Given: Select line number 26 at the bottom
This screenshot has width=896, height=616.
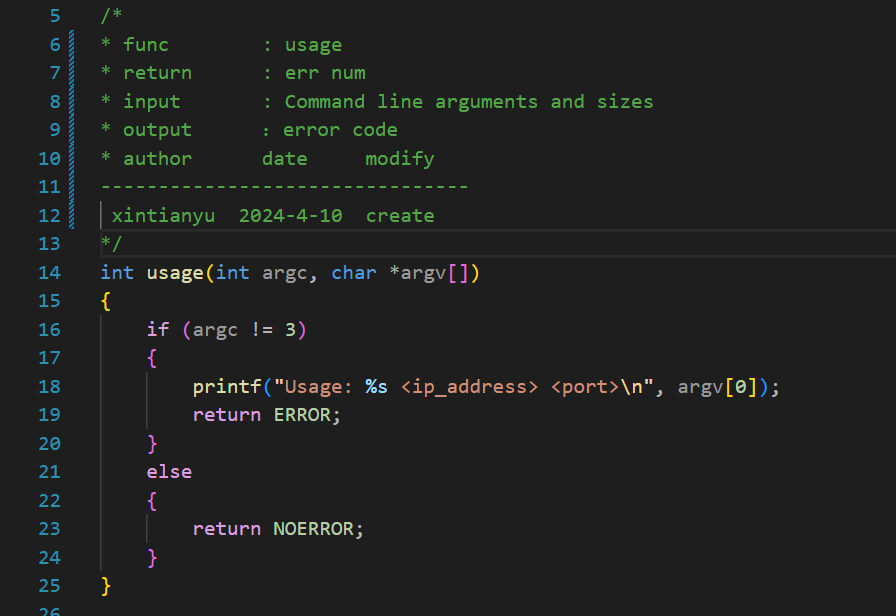Looking at the screenshot, I should click(x=49, y=610).
